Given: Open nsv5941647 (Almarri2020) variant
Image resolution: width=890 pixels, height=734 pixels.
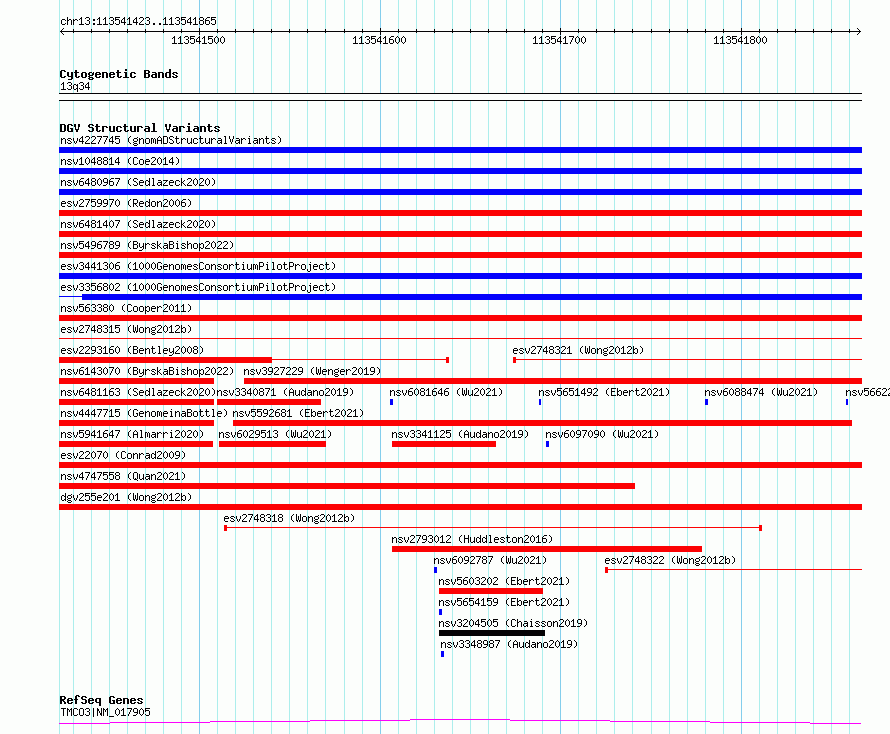Looking at the screenshot, I should tap(132, 434).
